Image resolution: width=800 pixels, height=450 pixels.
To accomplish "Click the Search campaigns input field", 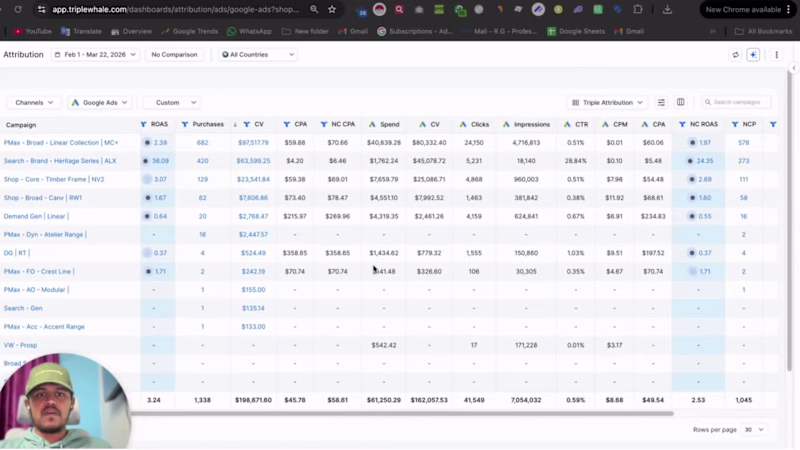I will (741, 102).
